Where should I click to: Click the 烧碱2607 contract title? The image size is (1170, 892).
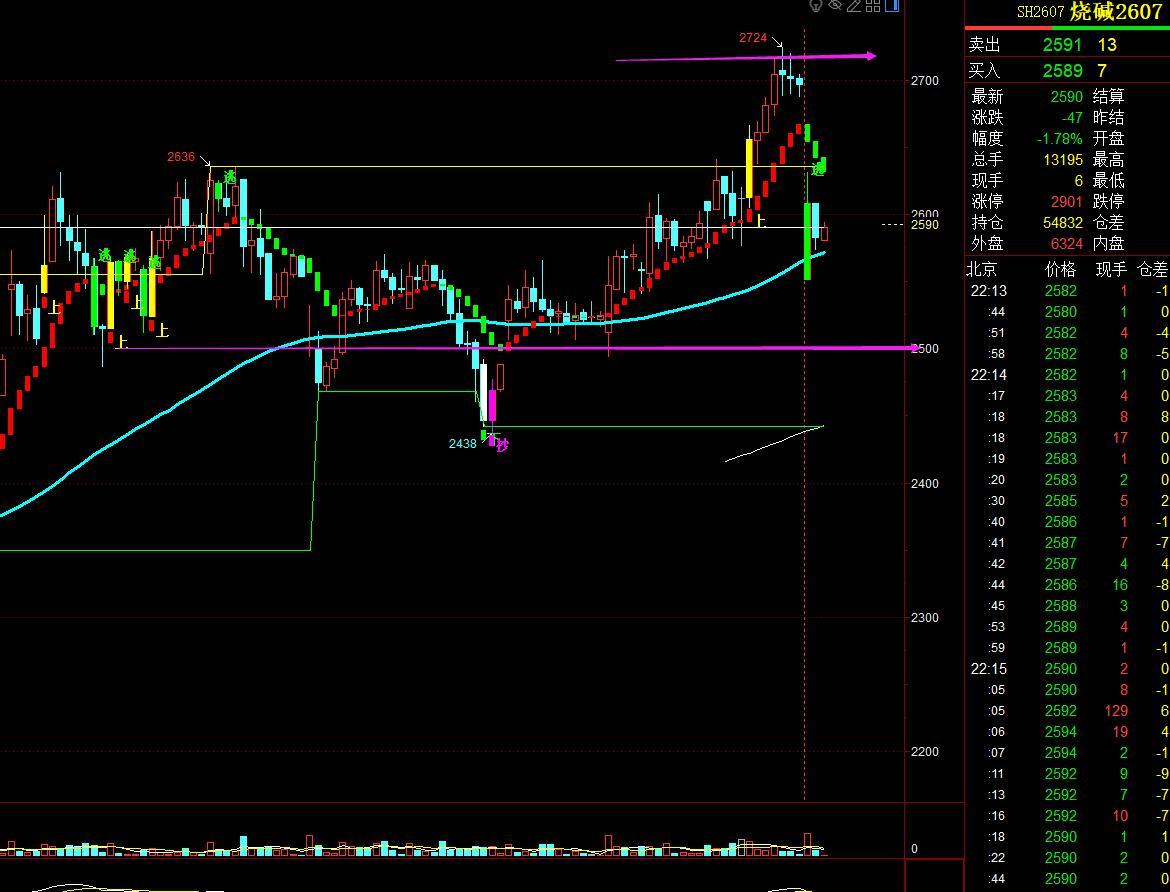click(x=1116, y=11)
